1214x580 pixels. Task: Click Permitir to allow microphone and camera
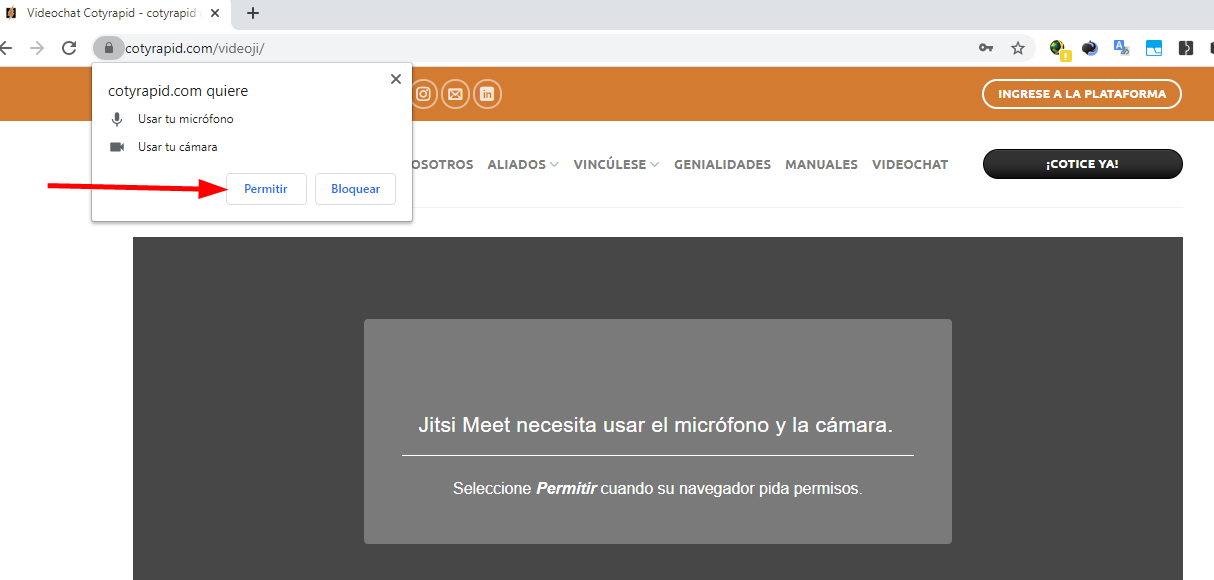(266, 189)
